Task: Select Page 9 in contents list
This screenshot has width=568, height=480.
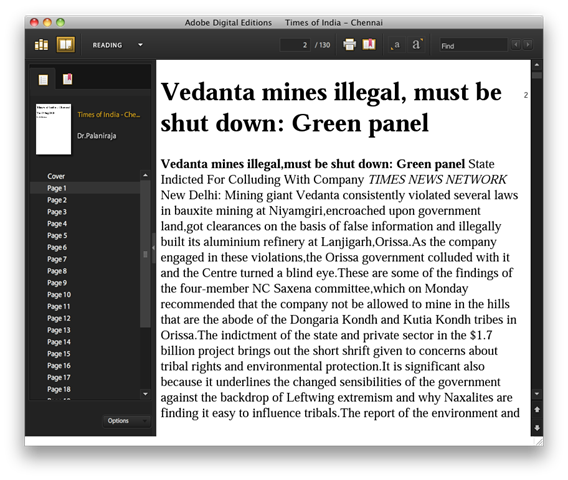Action: pos(85,283)
